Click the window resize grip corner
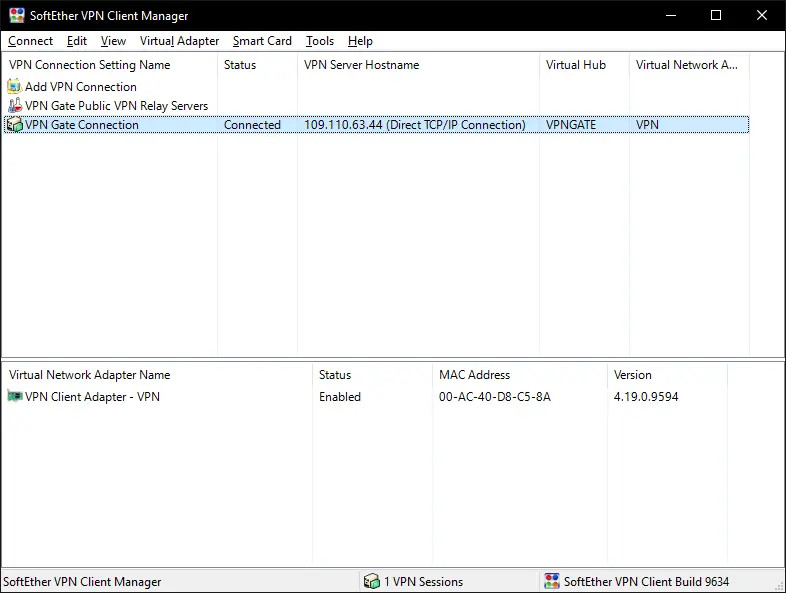The width and height of the screenshot is (786, 593). pyautogui.click(x=779, y=586)
